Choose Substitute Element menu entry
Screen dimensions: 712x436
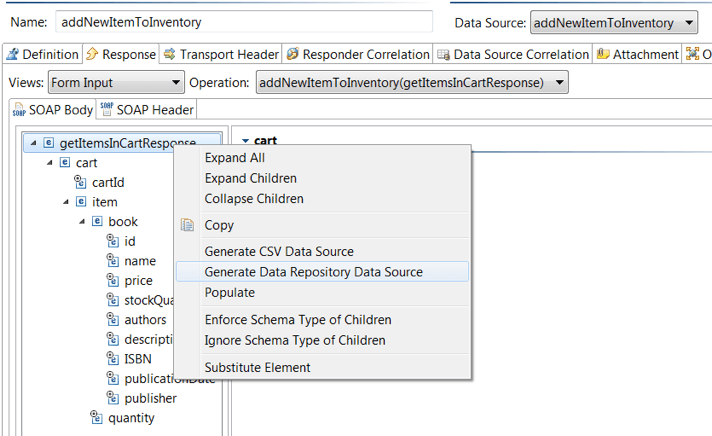(323, 367)
